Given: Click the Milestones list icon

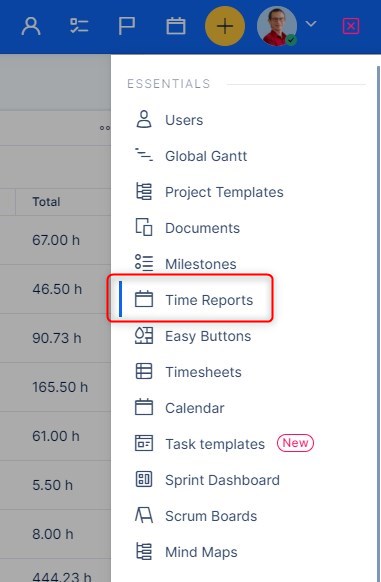Looking at the screenshot, I should pos(144,264).
